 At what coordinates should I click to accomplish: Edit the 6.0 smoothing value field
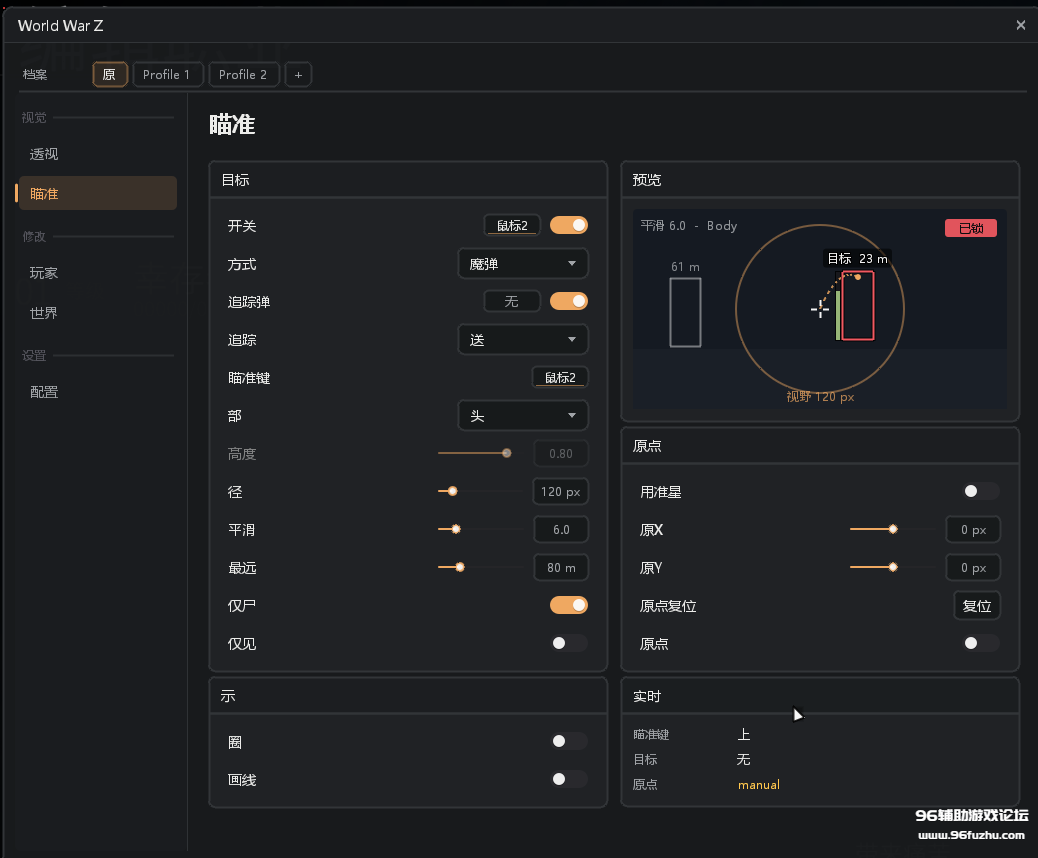coord(561,530)
